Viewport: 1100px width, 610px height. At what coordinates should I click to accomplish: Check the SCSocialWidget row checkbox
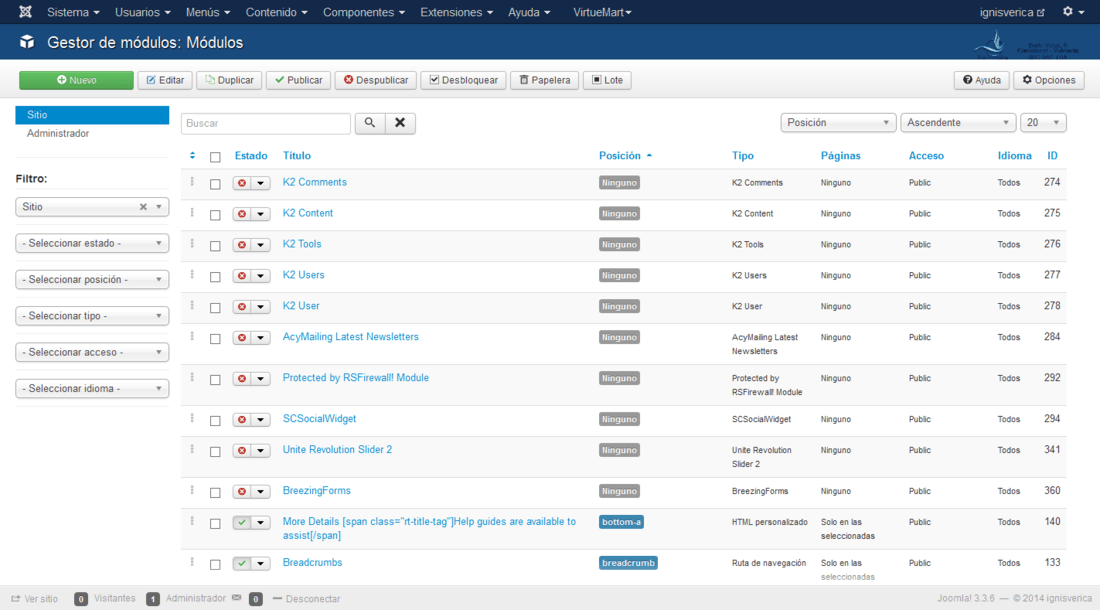coord(215,420)
